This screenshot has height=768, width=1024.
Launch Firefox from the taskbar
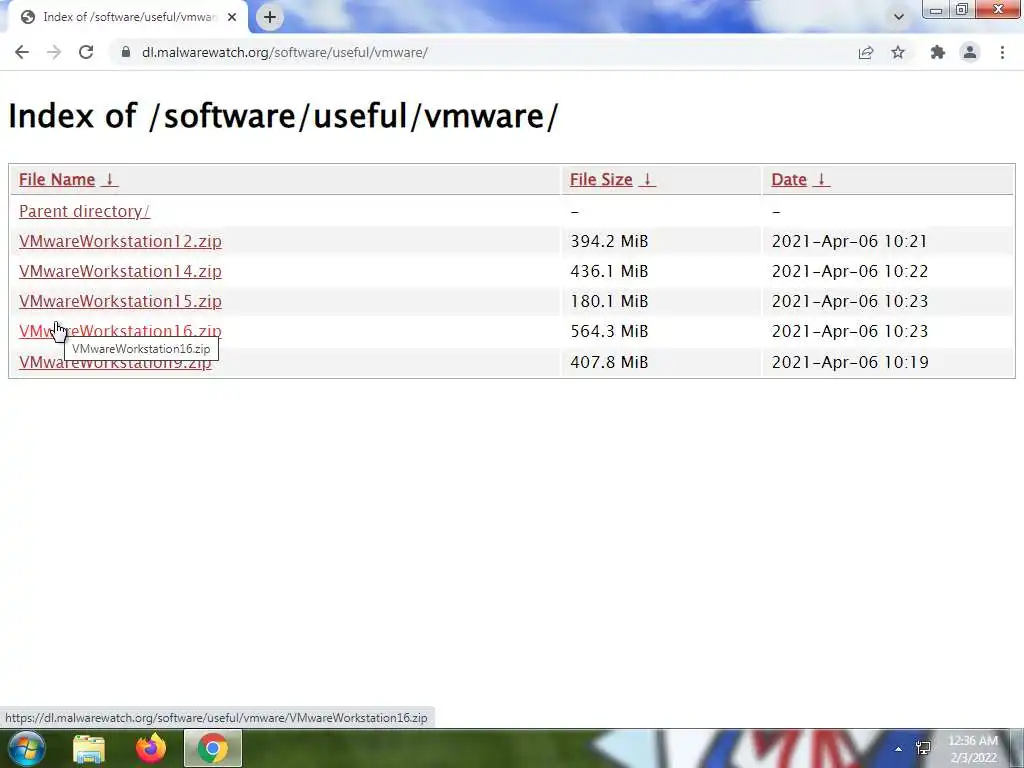[x=151, y=748]
